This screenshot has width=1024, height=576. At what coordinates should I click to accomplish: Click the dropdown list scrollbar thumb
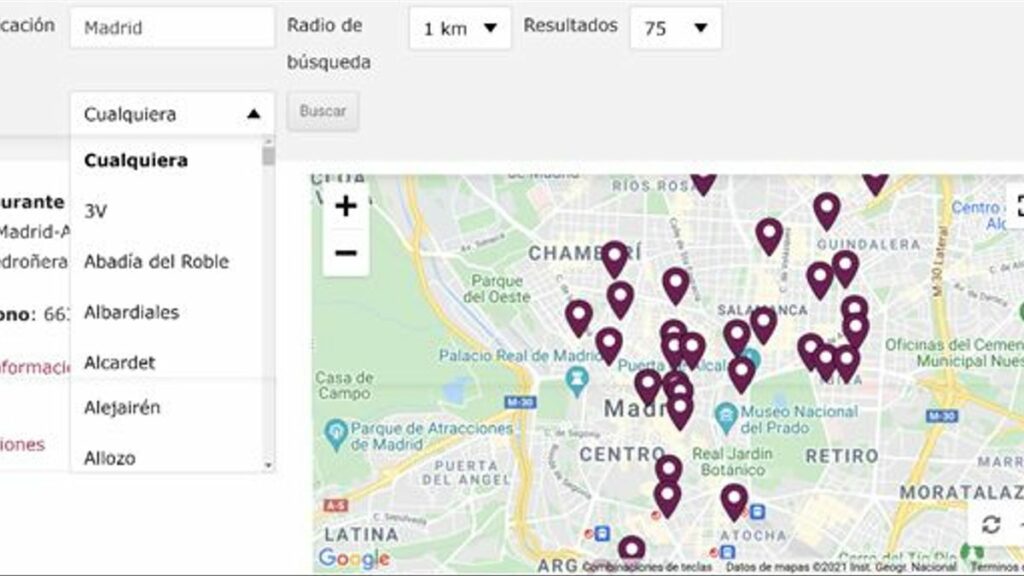click(x=268, y=157)
